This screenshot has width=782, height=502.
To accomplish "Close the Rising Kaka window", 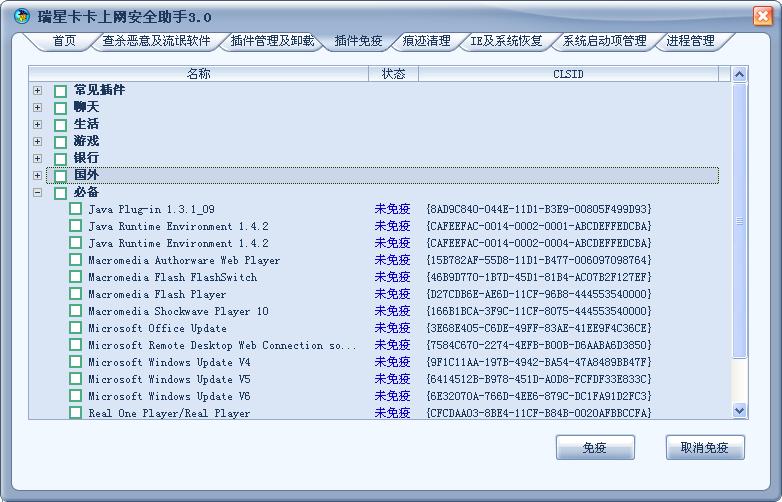I will click(x=763, y=16).
